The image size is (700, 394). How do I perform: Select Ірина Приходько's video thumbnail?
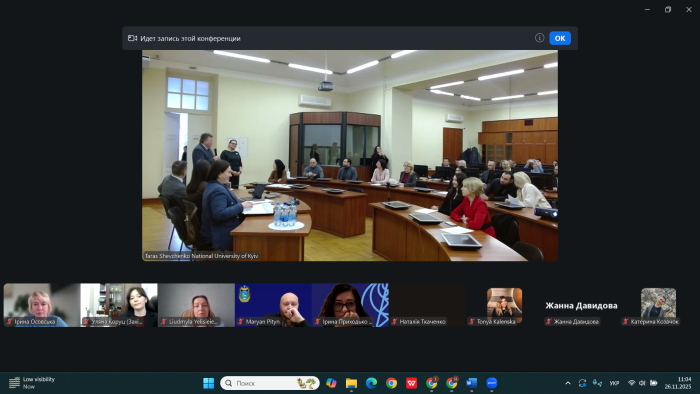tap(350, 305)
